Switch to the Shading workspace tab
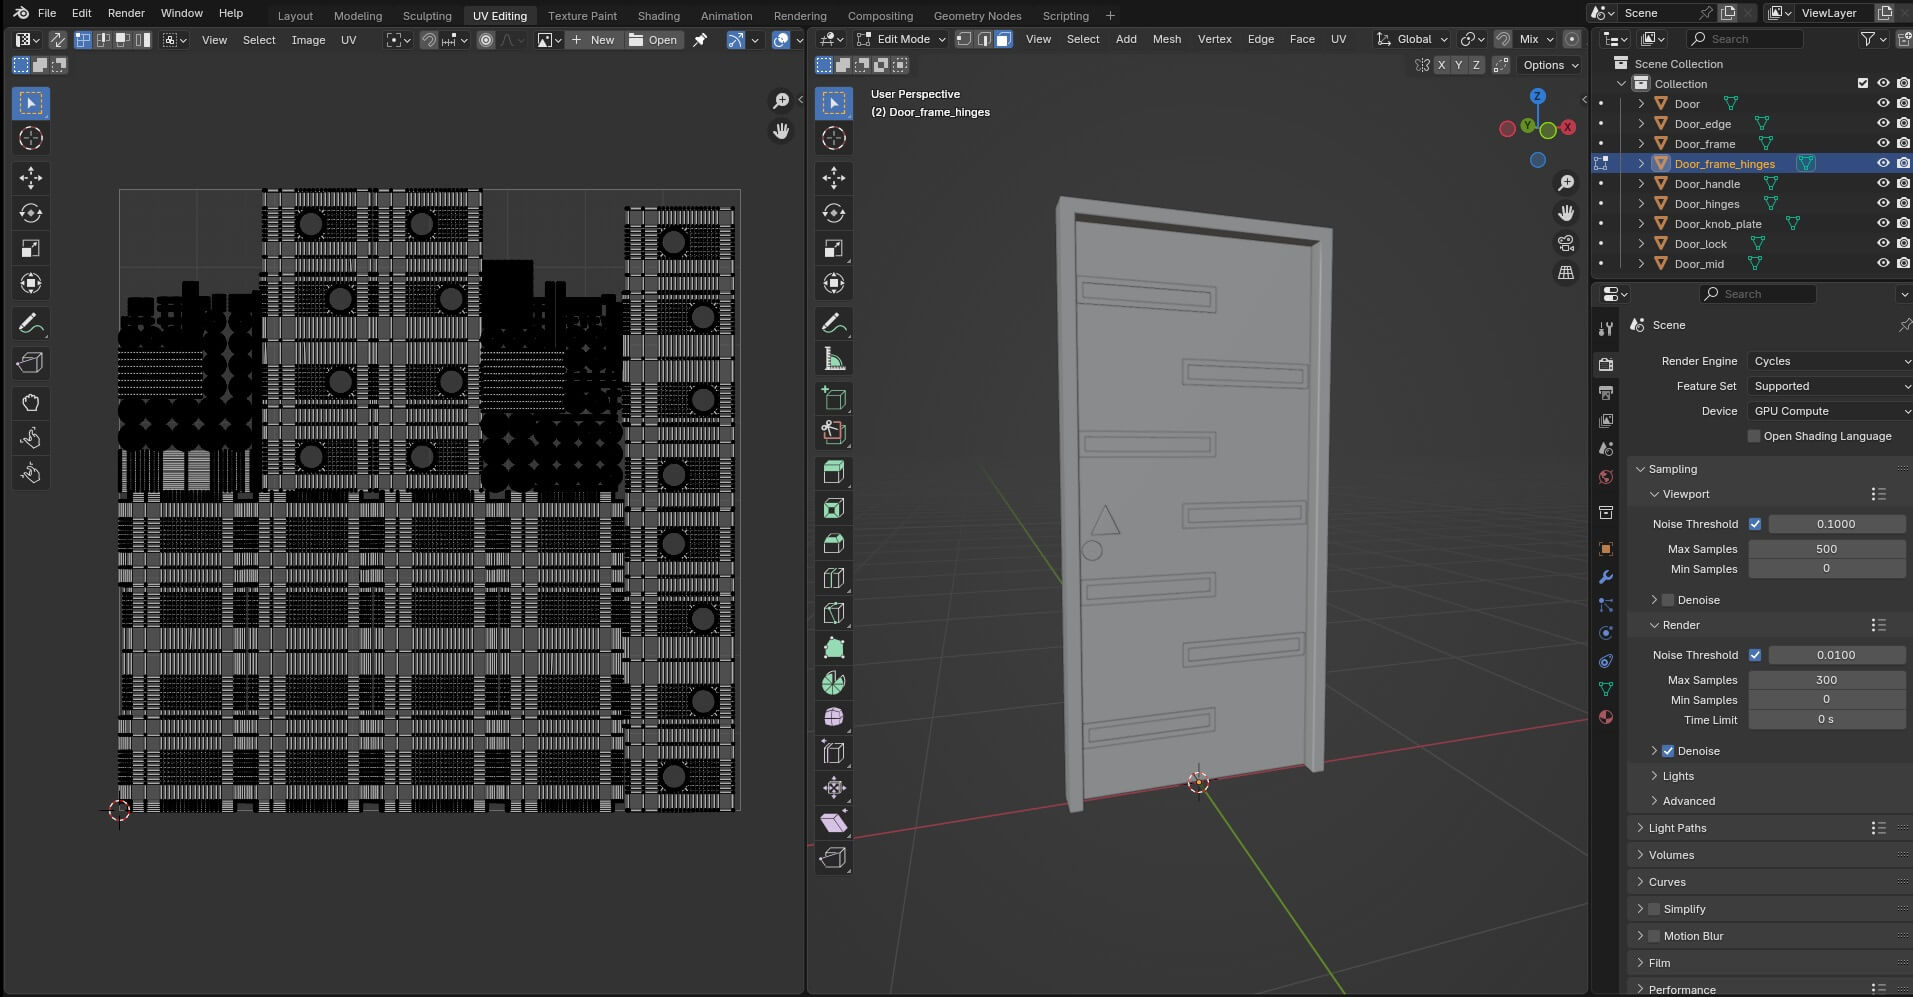The height and width of the screenshot is (997, 1913). click(x=658, y=15)
